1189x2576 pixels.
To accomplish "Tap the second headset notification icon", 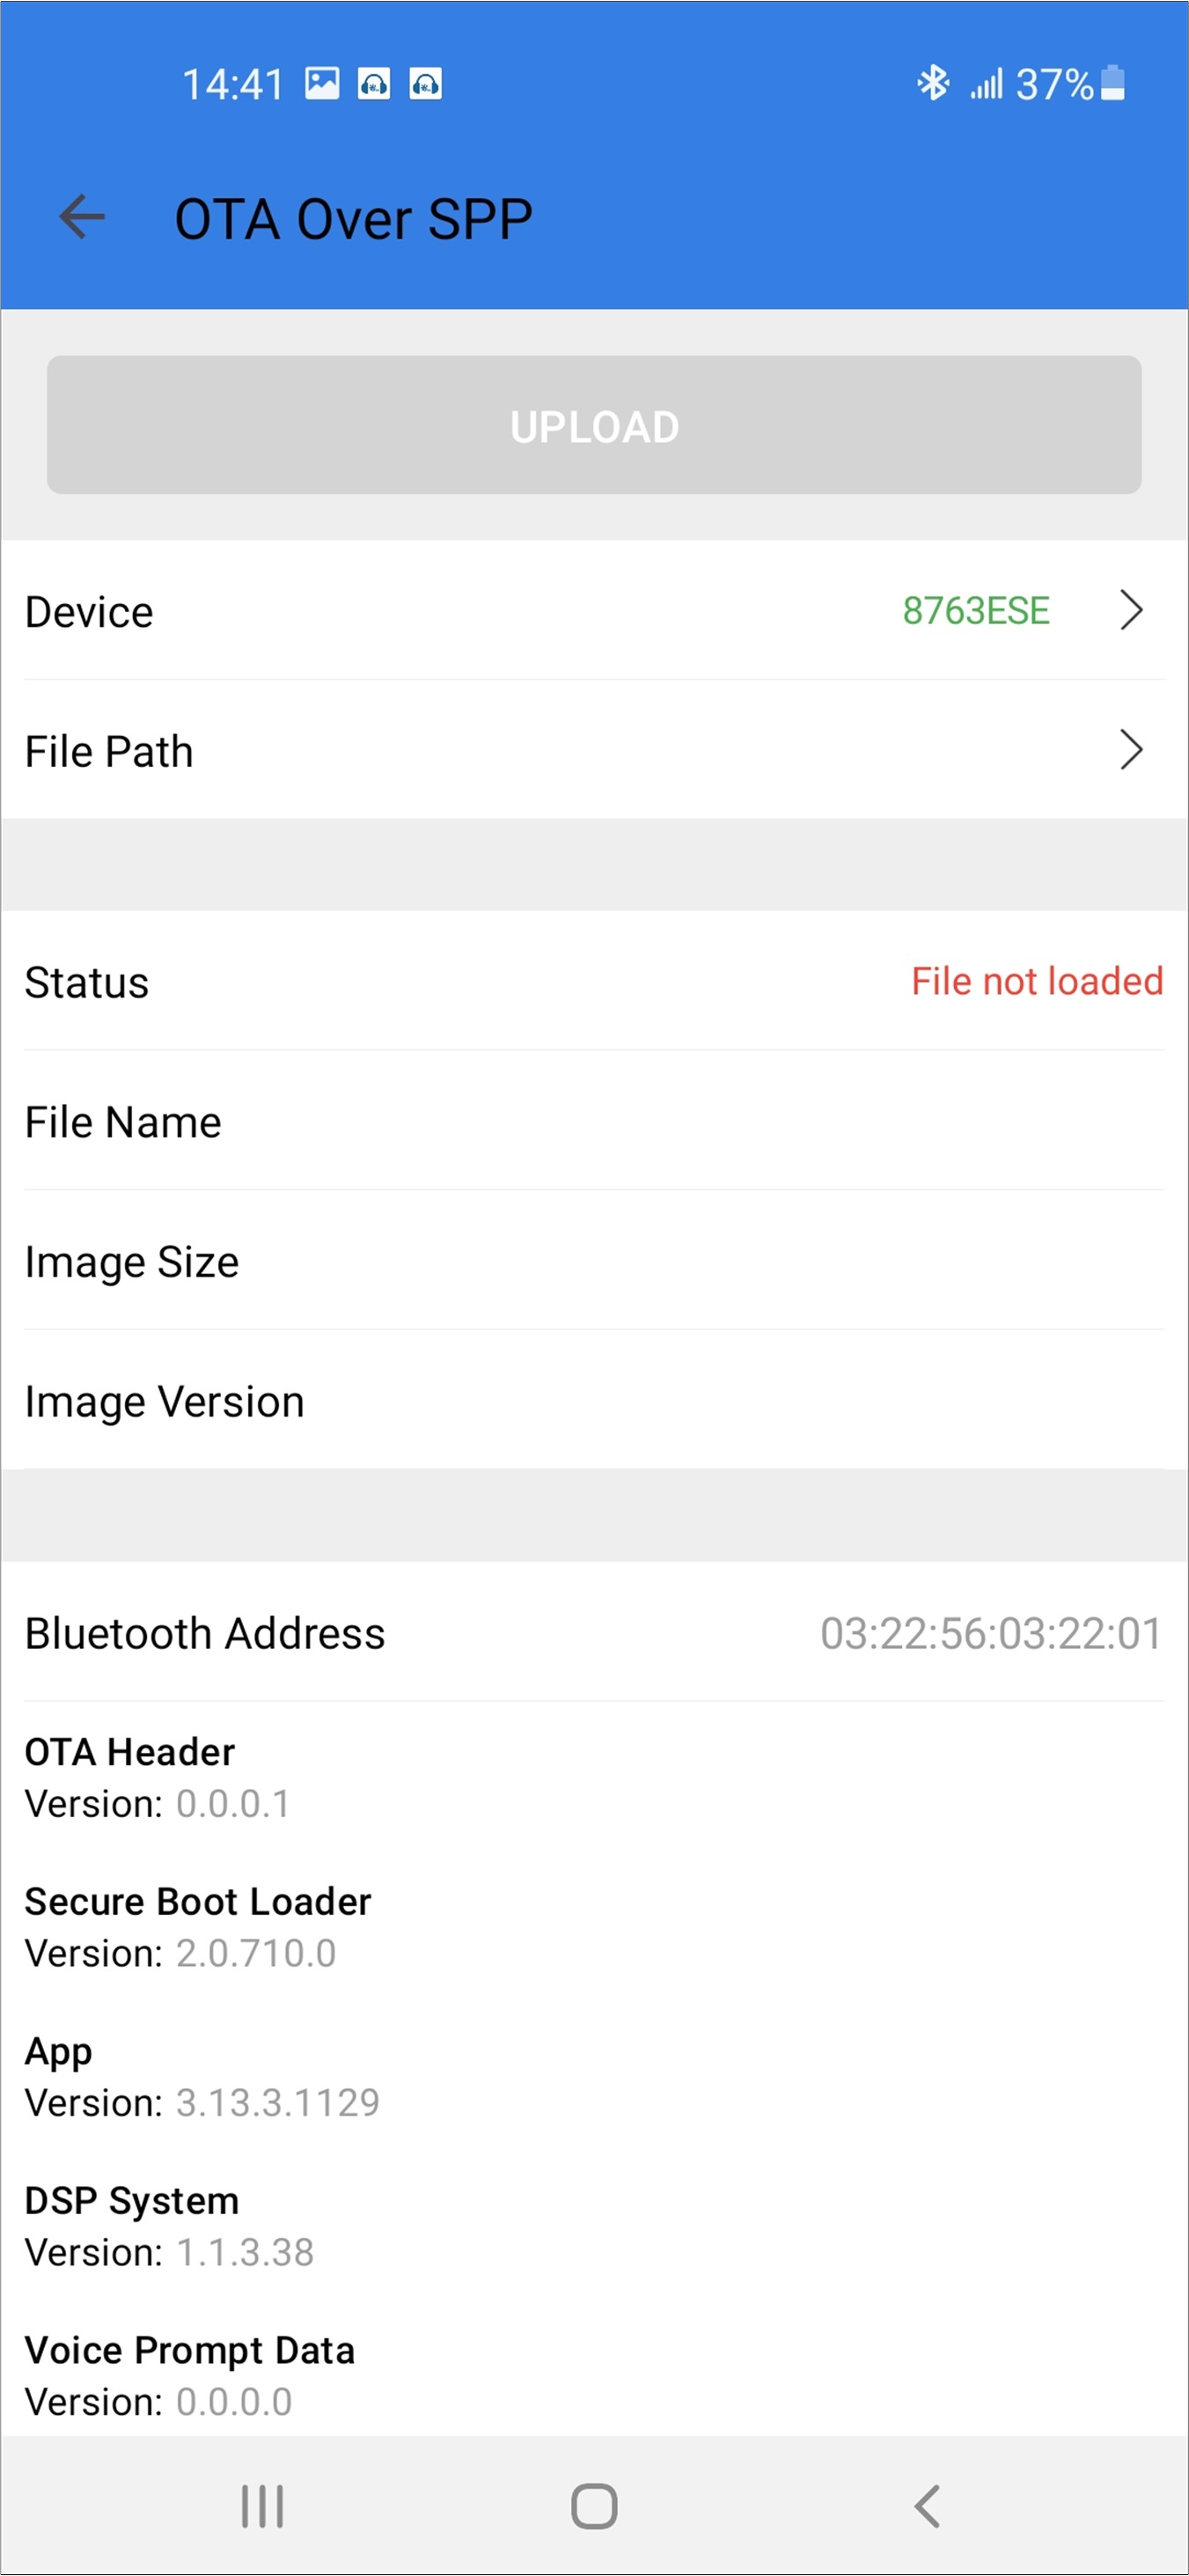I will pyautogui.click(x=426, y=84).
